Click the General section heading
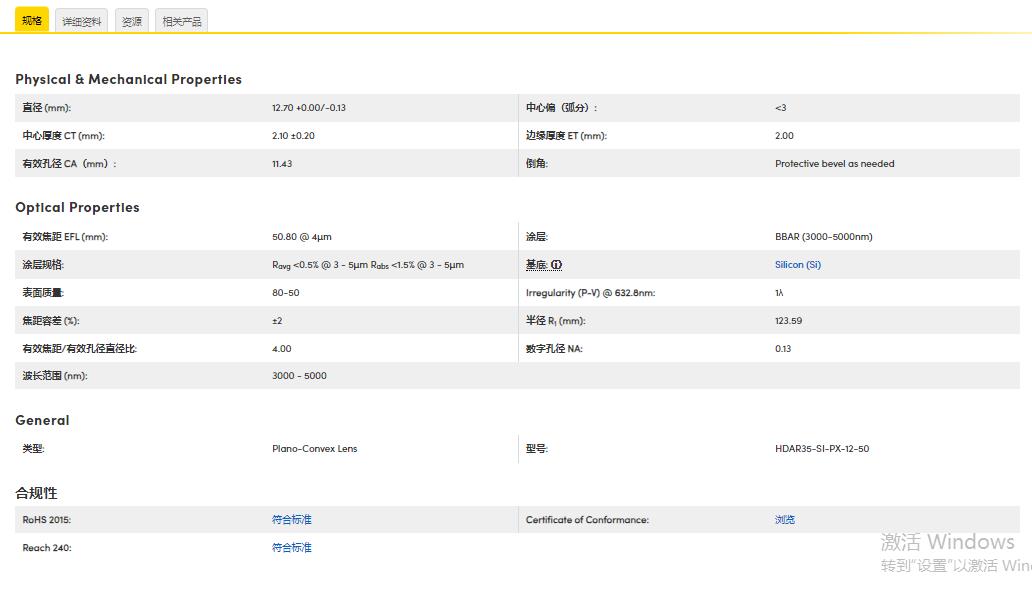Screen dimensions: 1032x591 (42, 421)
